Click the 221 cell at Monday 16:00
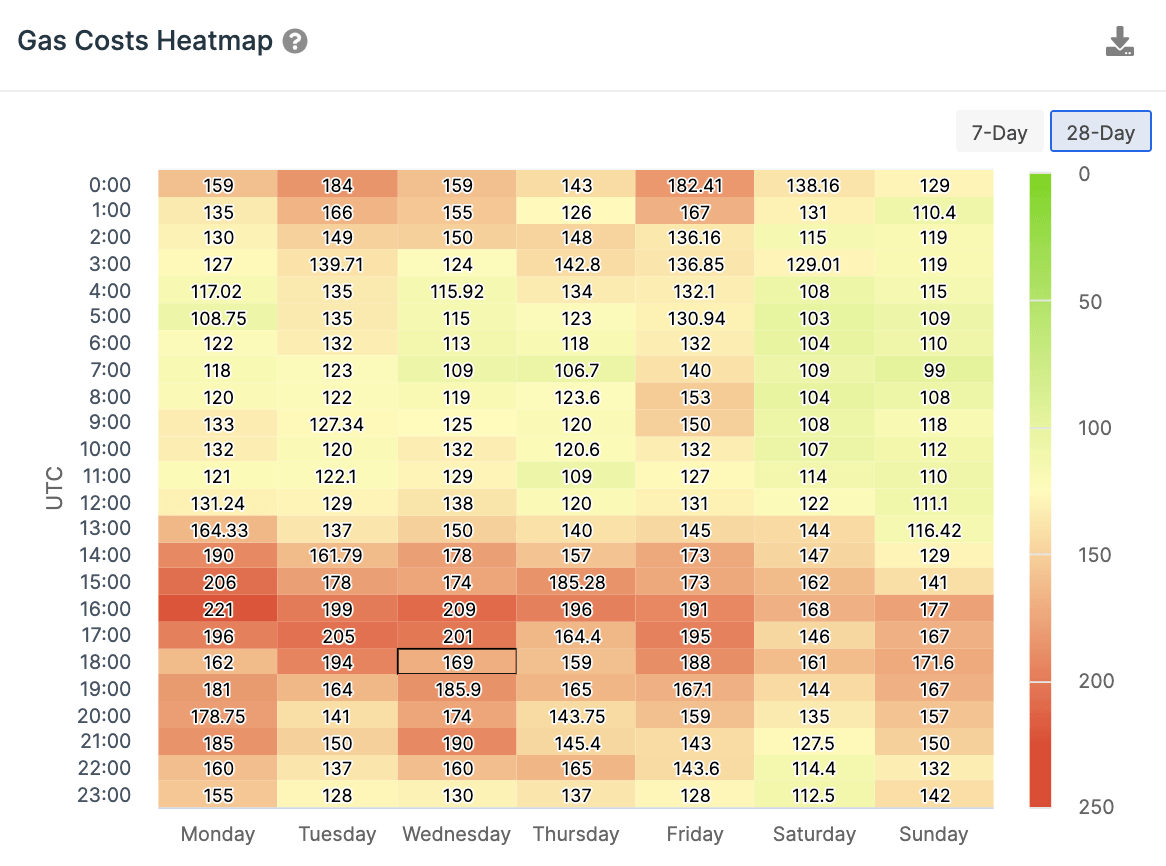 [x=218, y=609]
